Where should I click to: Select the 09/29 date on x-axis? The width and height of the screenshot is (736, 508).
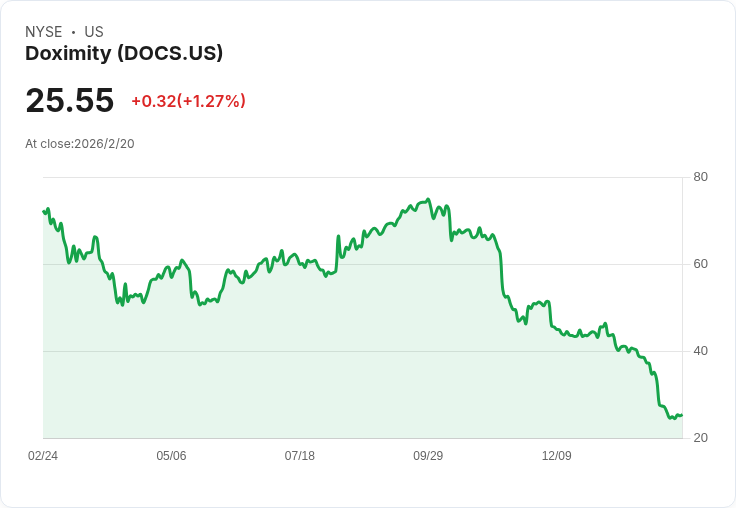click(x=428, y=455)
